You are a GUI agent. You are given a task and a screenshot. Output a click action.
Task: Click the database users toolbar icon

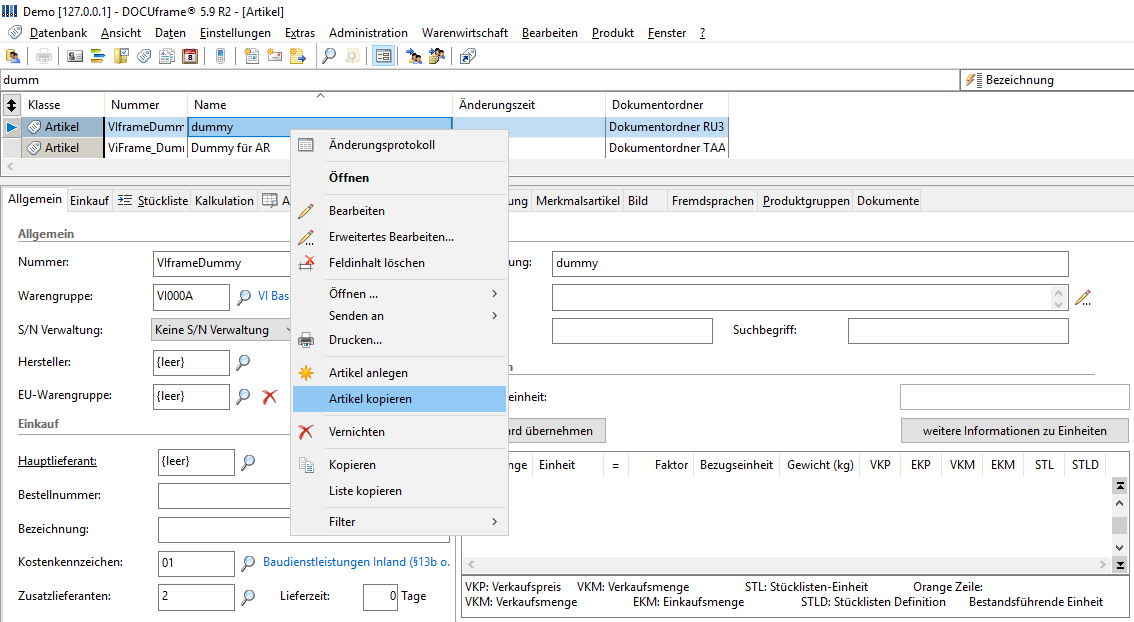13,56
